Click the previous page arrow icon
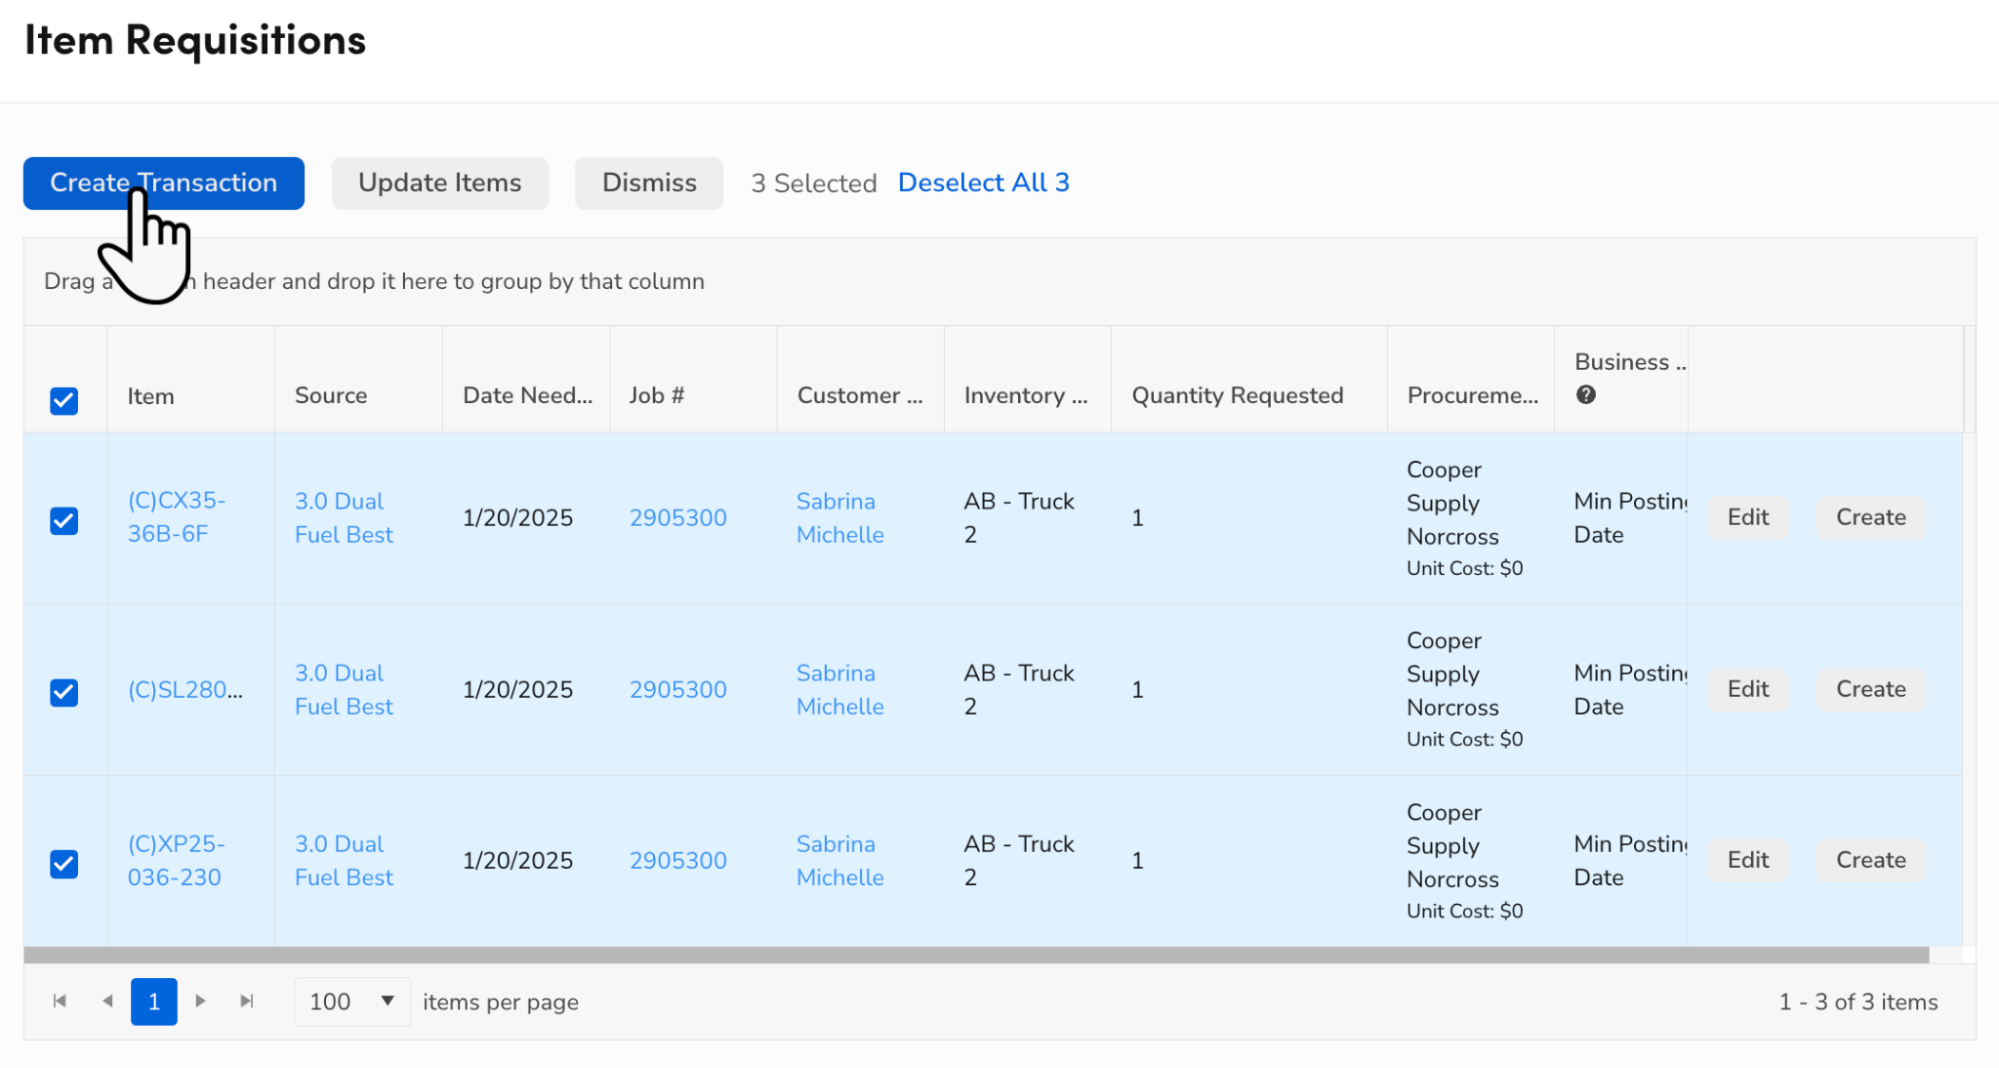 click(107, 1001)
